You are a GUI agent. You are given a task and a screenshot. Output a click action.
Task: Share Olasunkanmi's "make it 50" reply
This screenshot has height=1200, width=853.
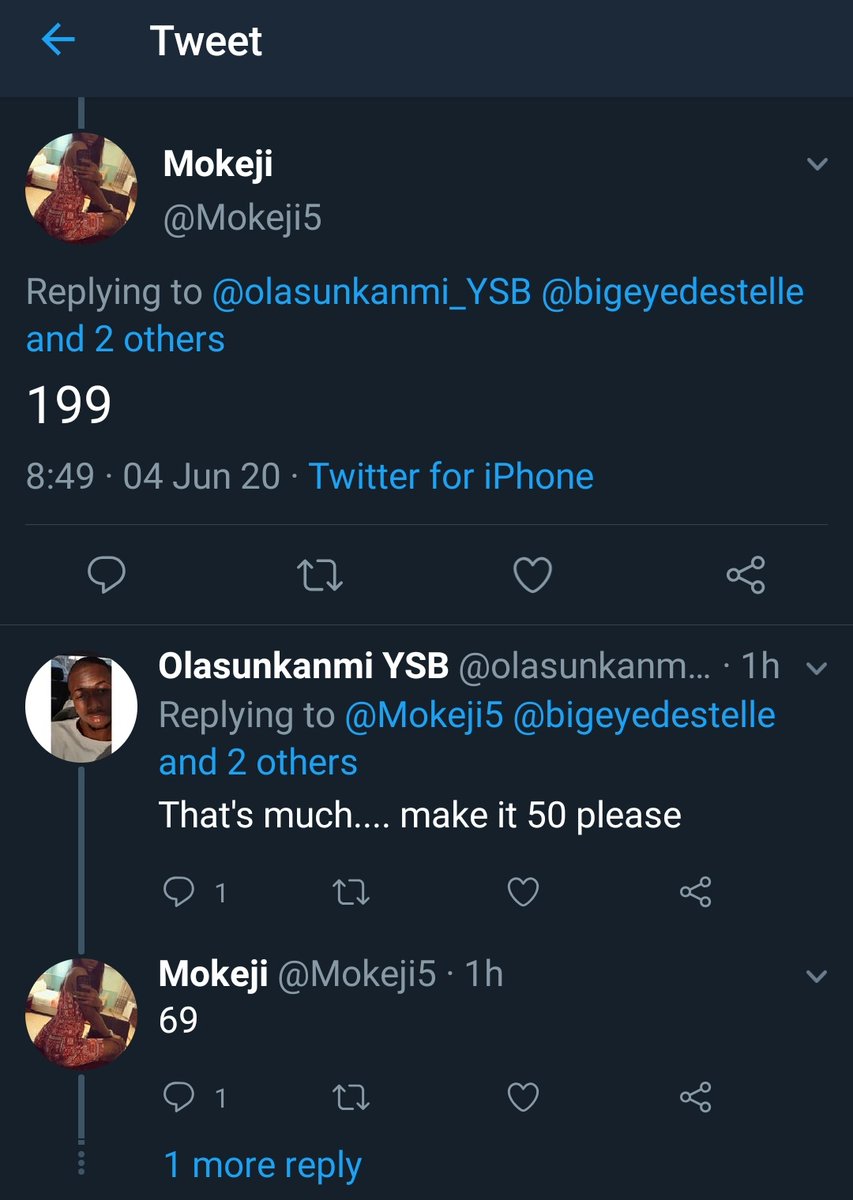click(695, 891)
